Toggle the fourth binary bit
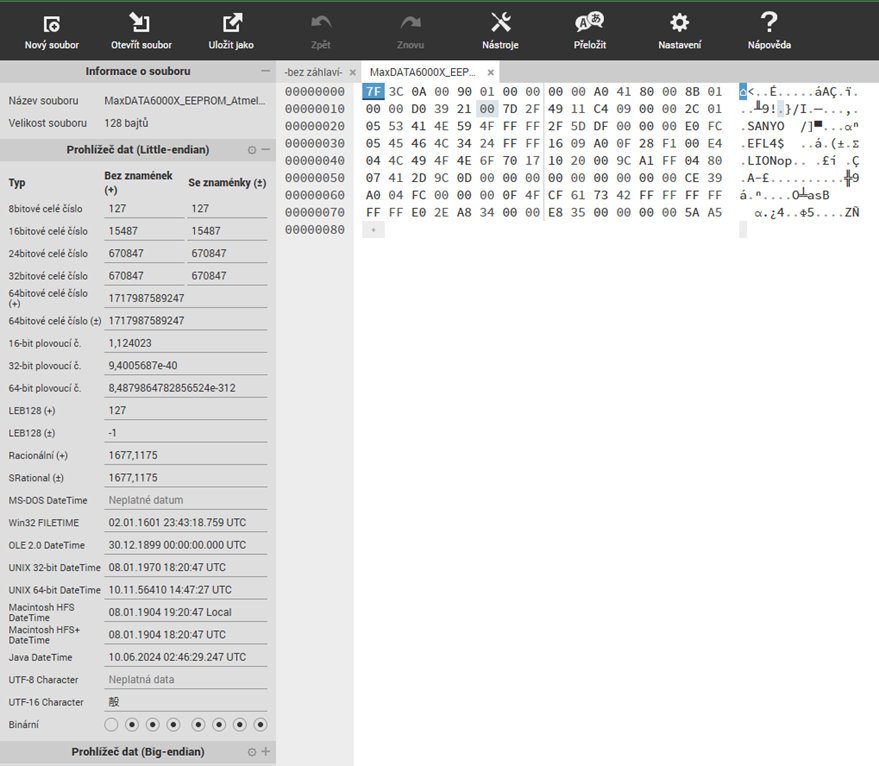 coord(174,725)
